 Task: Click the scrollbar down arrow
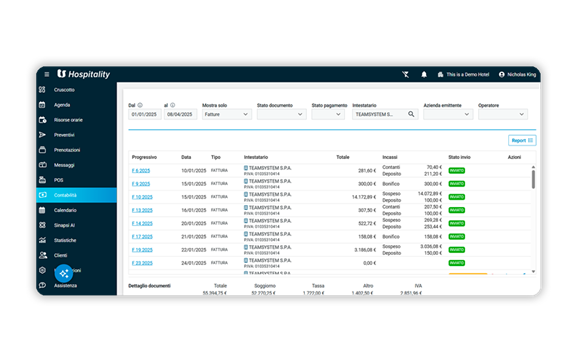coord(533,272)
